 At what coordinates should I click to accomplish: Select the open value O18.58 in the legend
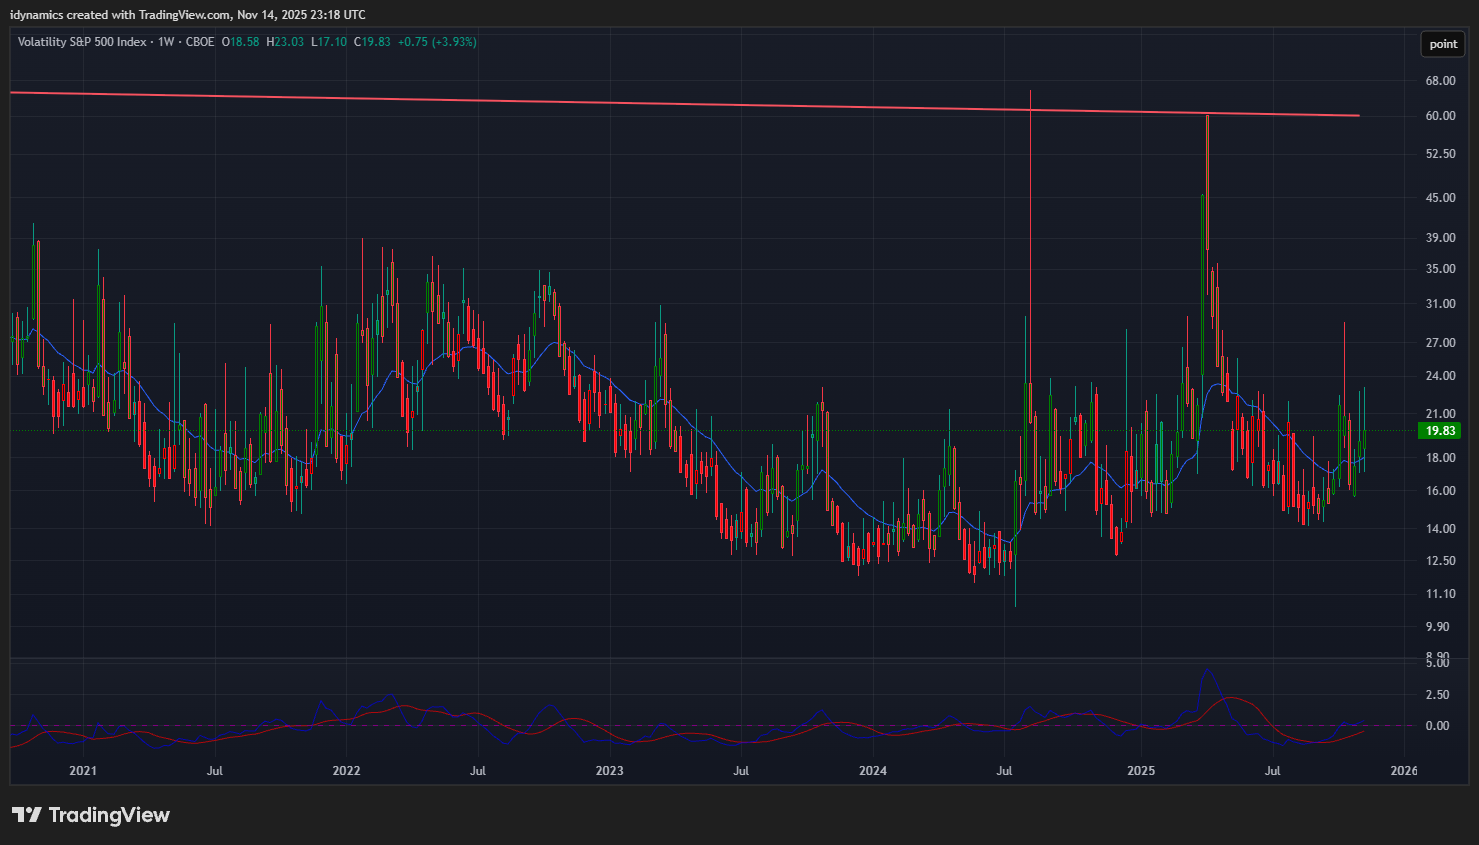[240, 42]
